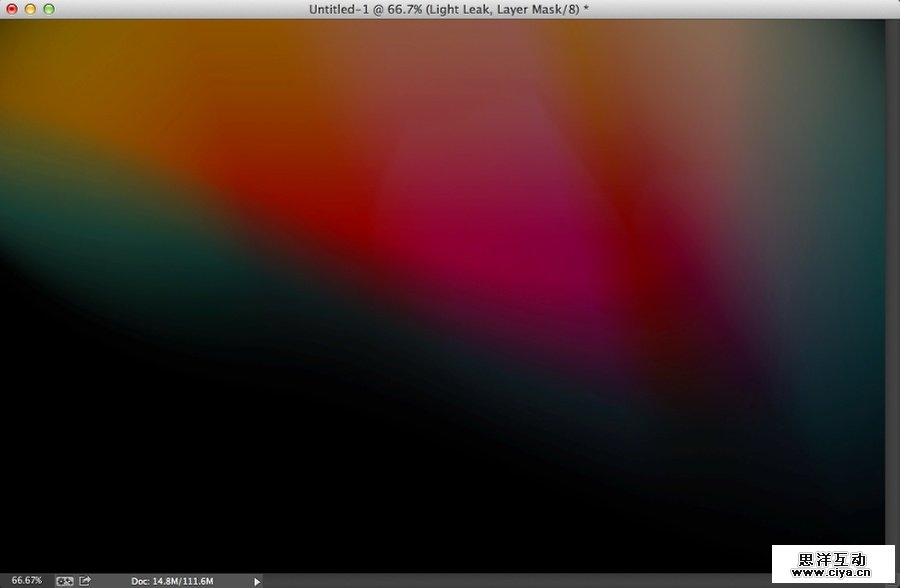Expand the status bar info options arrow

[x=257, y=580]
